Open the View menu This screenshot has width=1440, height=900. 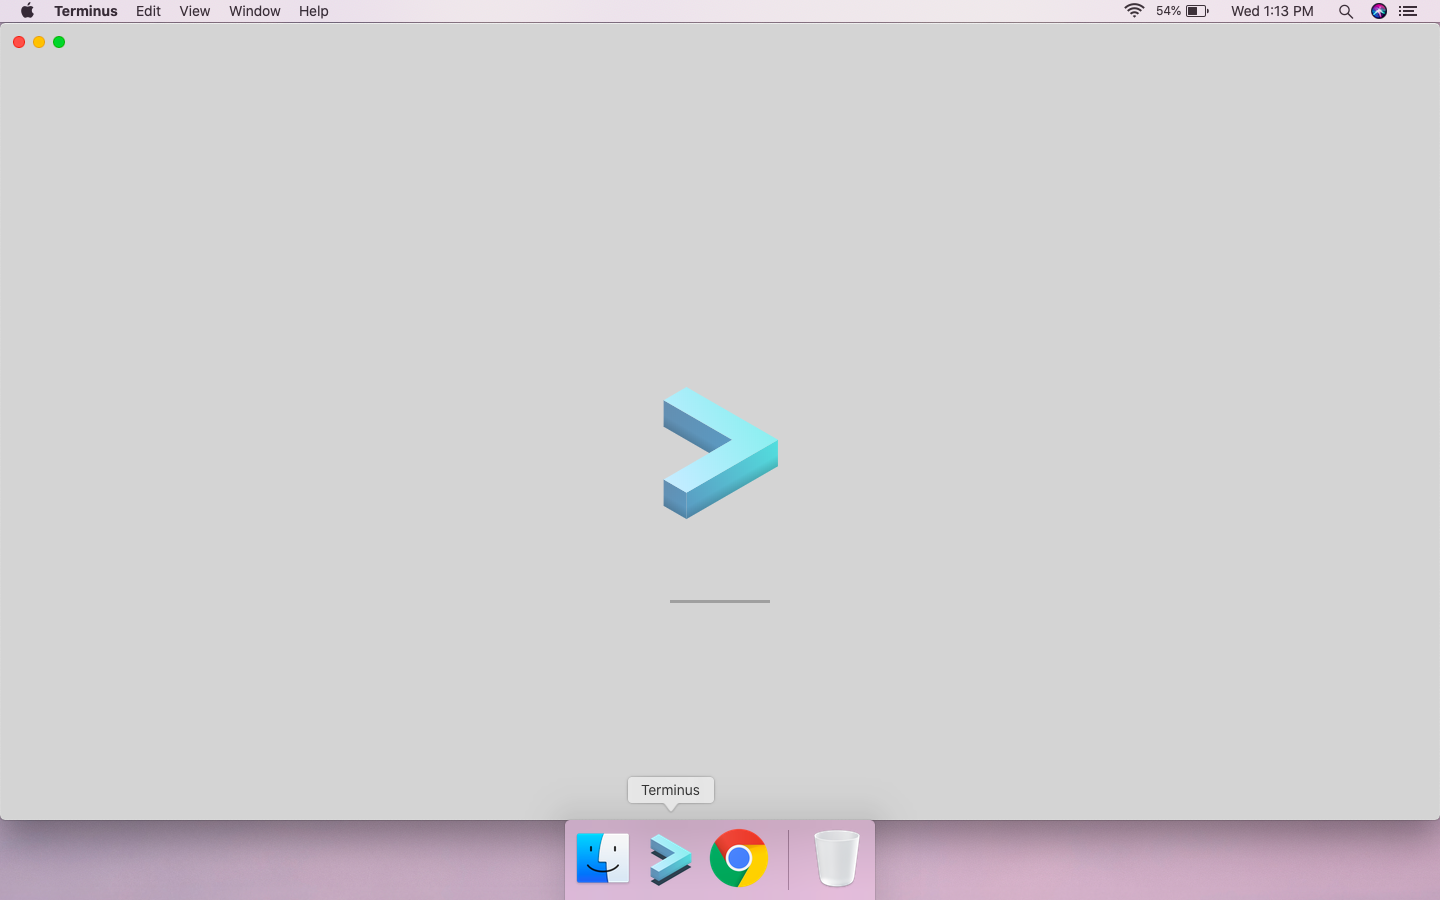(194, 11)
